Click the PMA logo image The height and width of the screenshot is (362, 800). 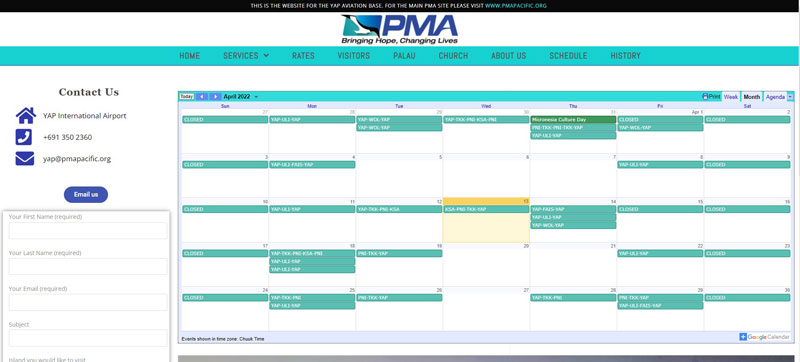pos(399,29)
